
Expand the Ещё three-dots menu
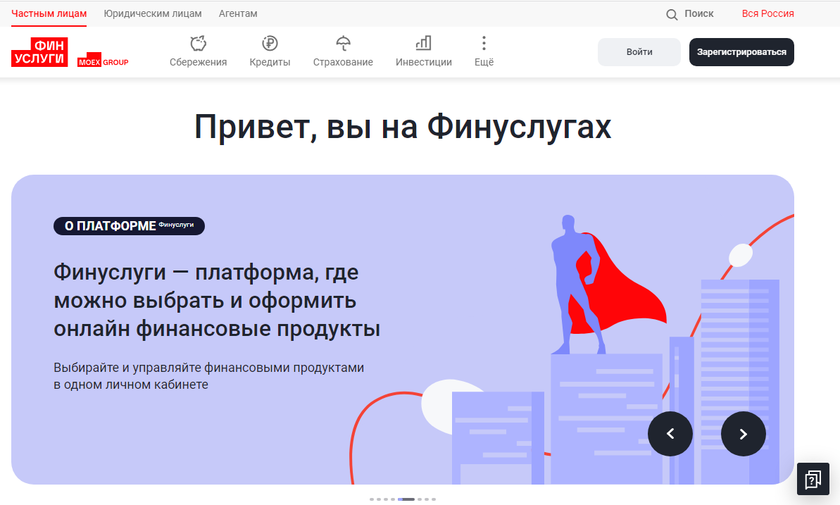point(484,43)
